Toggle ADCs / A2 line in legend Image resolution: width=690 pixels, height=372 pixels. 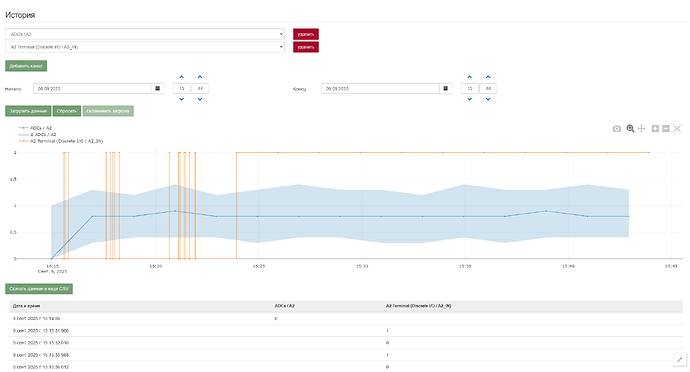35,128
